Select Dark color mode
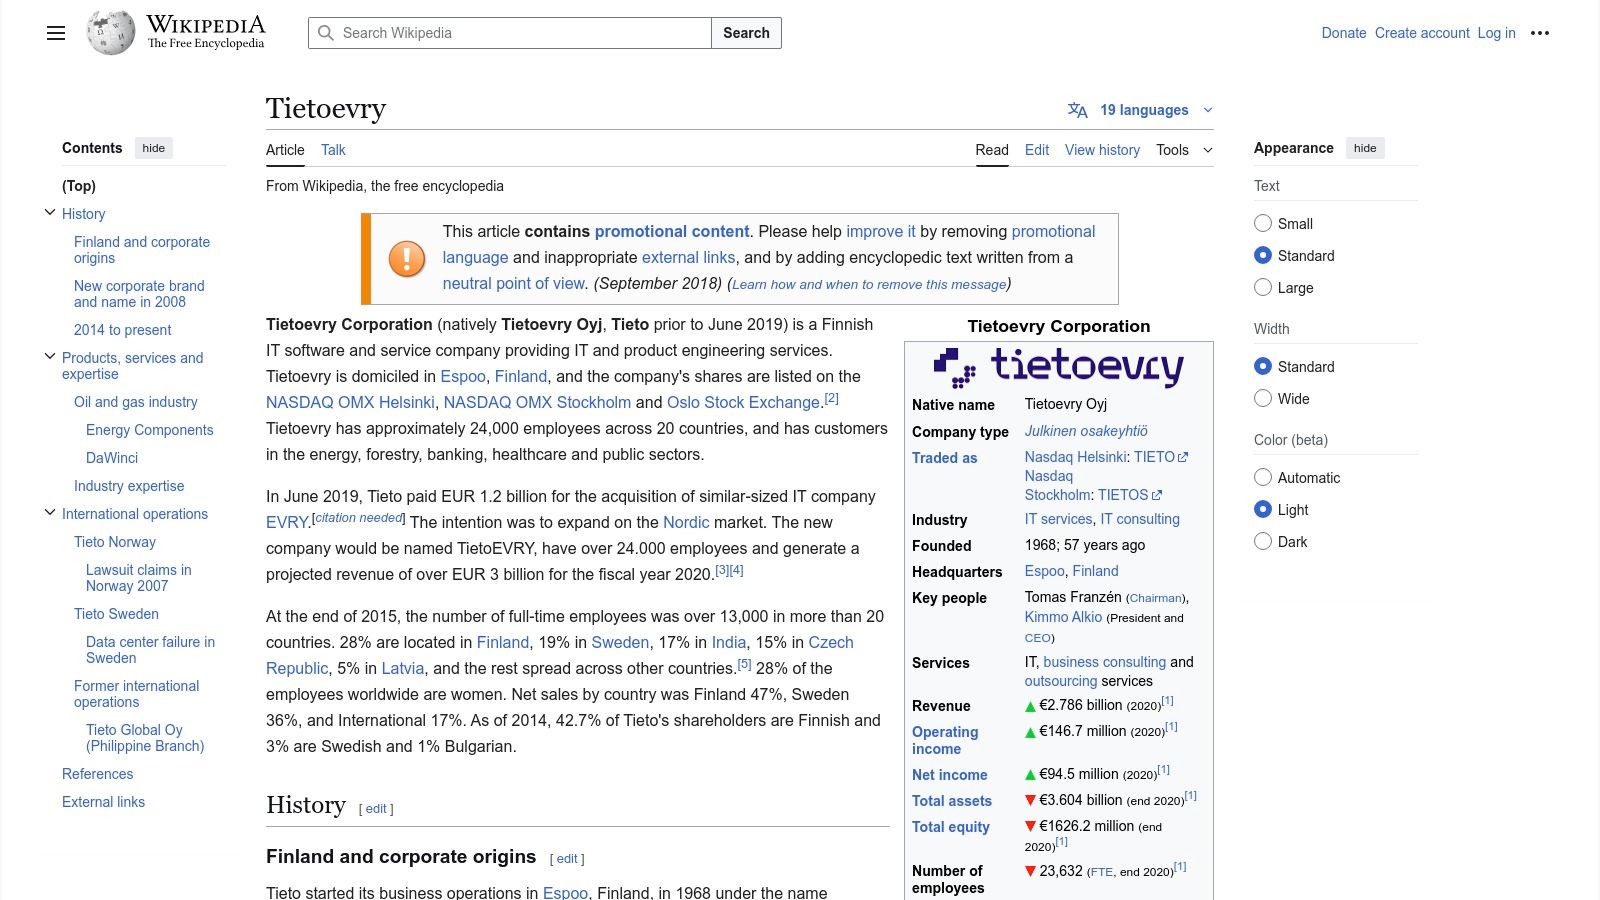Viewport: 1600px width, 900px height. pyautogui.click(x=1263, y=541)
